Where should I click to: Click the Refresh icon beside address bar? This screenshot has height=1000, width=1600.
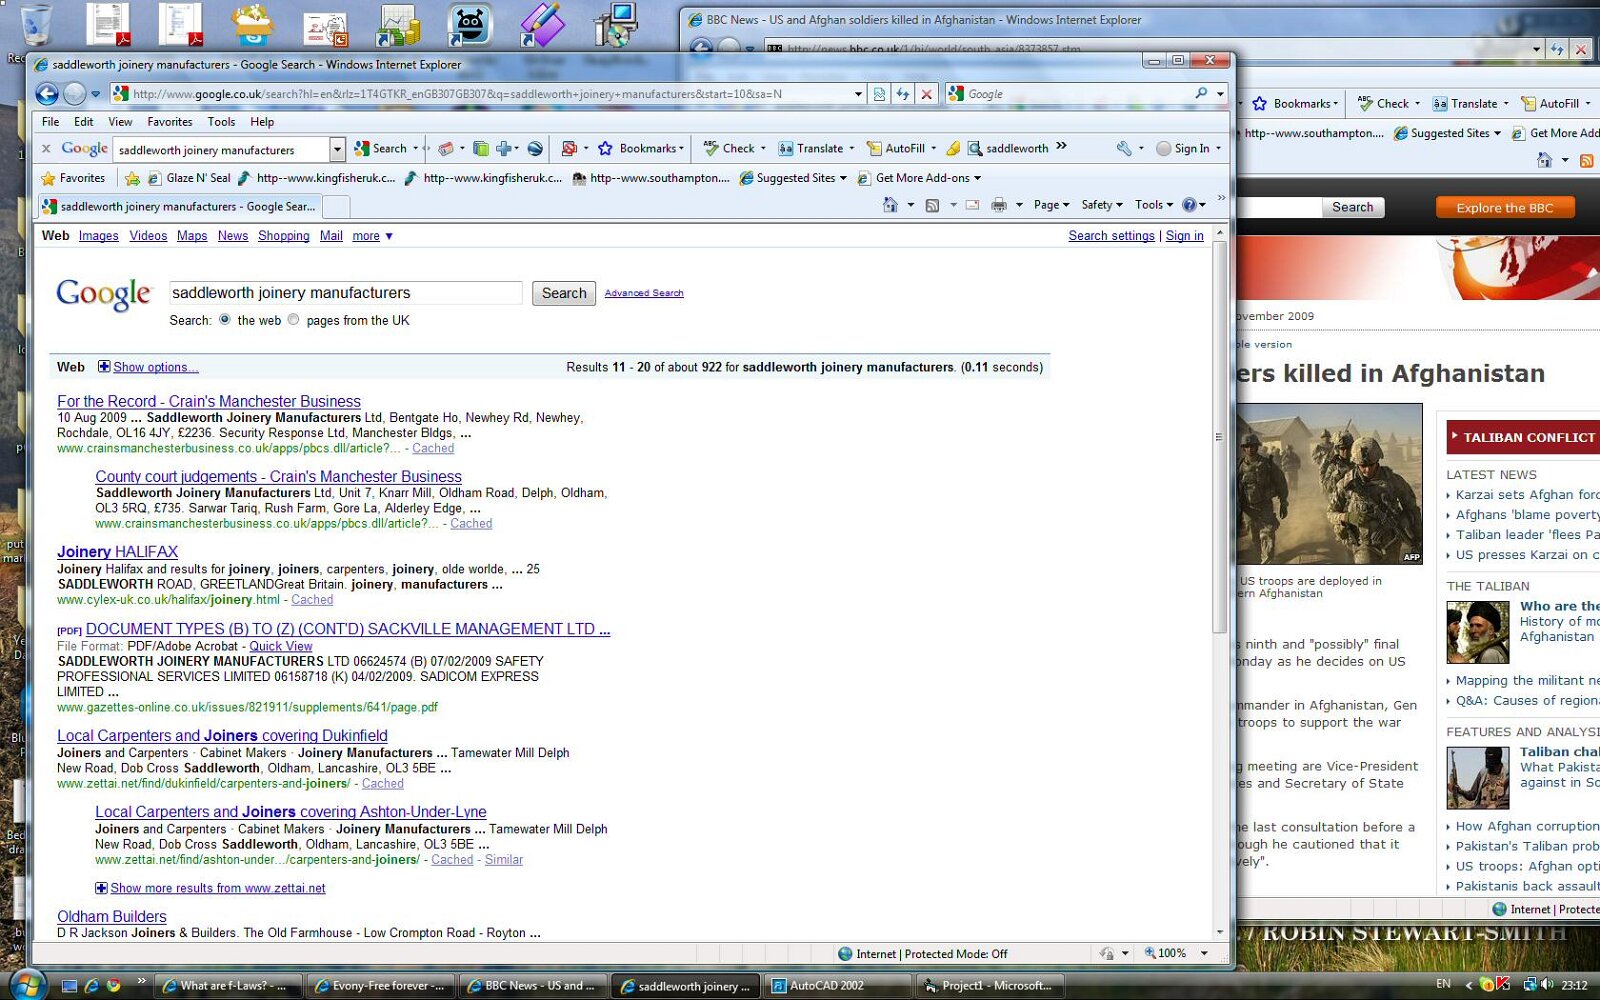903,94
